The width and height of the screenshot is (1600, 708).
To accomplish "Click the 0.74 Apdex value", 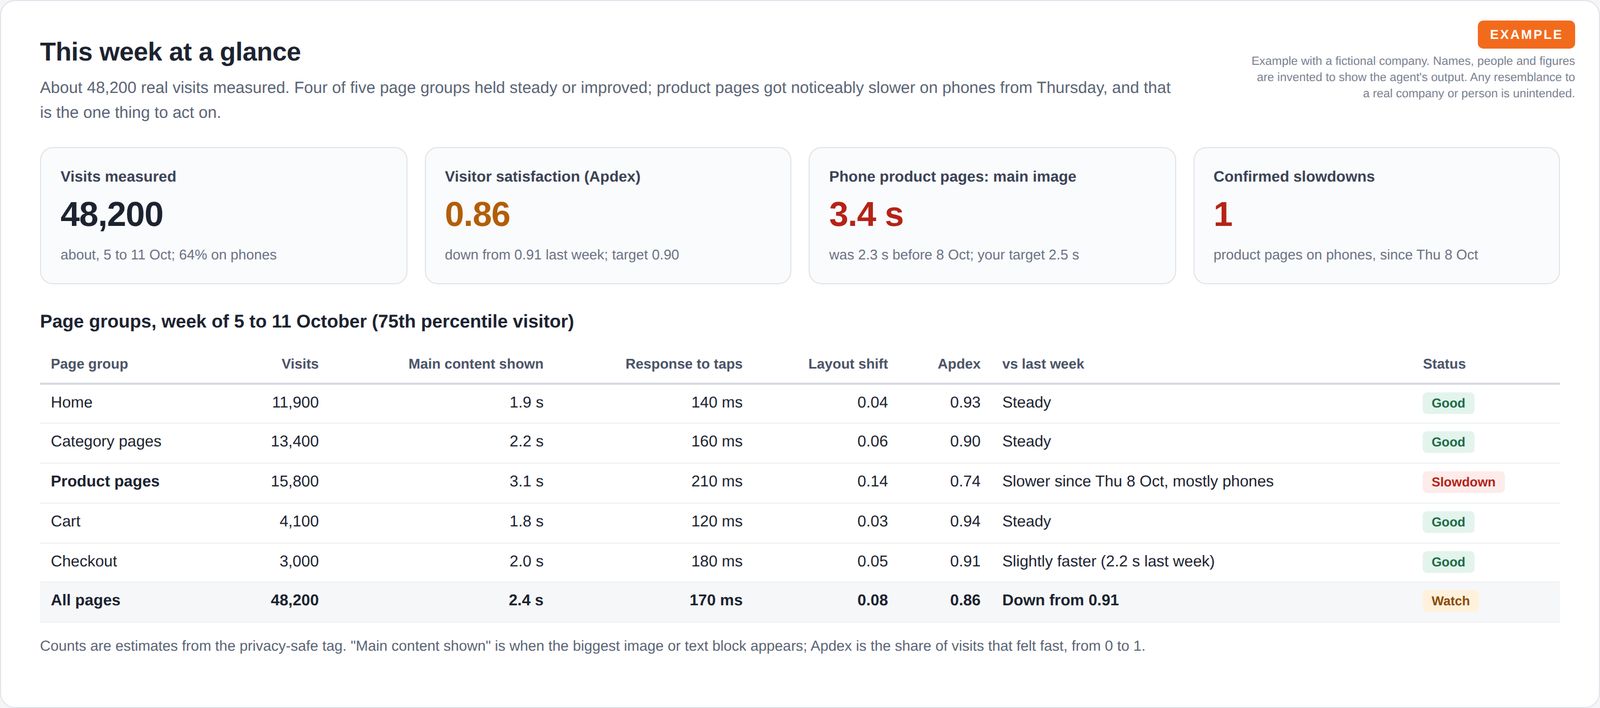I will coord(965,481).
